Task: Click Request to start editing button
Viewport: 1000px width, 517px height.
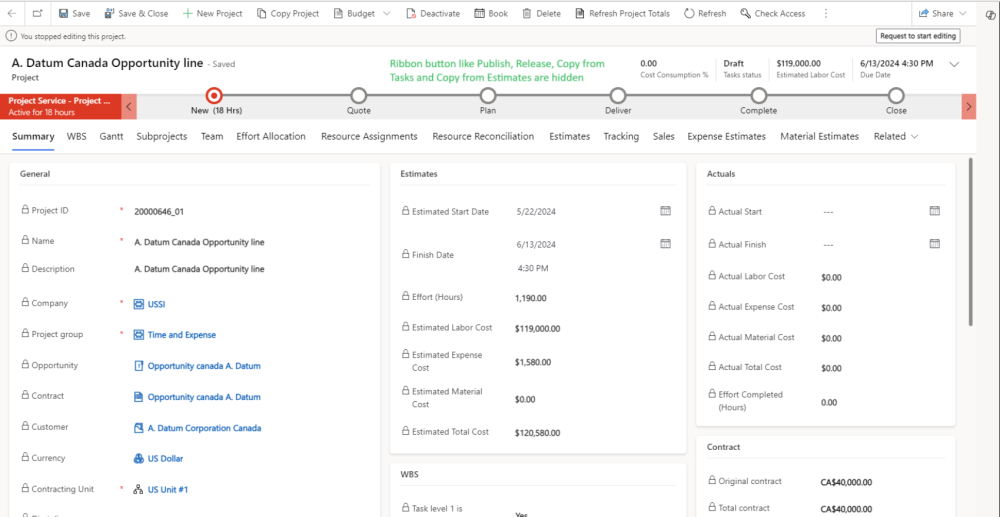Action: pos(917,36)
